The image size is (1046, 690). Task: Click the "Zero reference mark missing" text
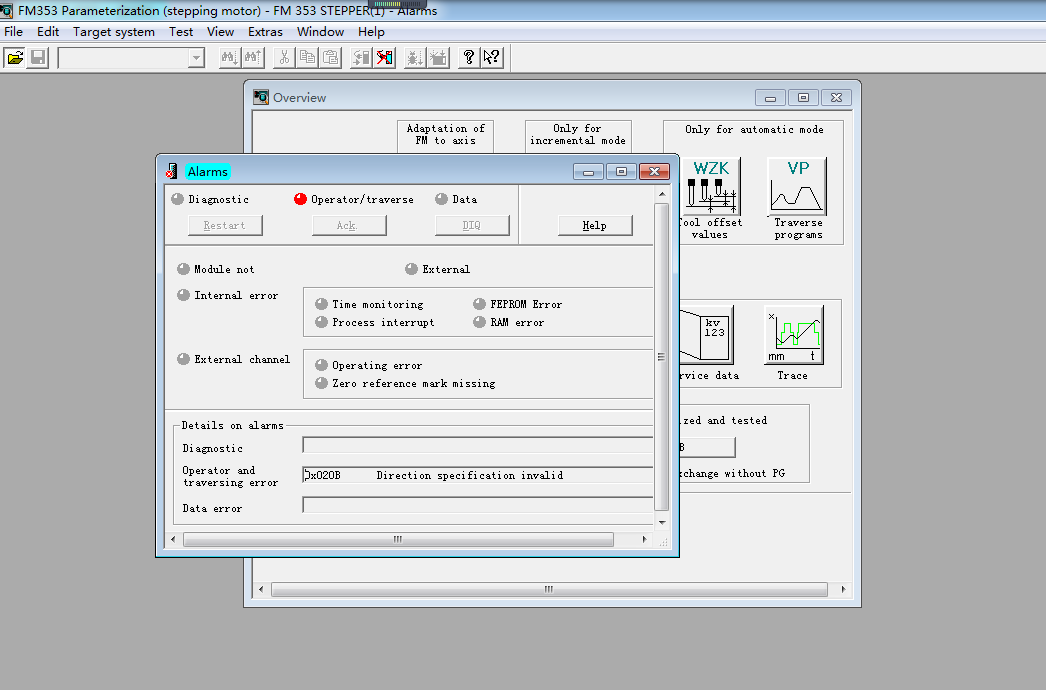pyautogui.click(x=414, y=384)
